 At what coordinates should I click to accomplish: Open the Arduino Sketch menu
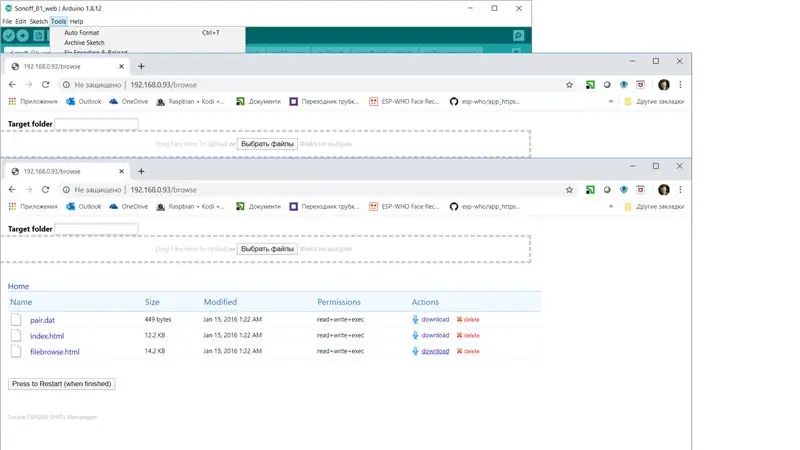[38, 21]
